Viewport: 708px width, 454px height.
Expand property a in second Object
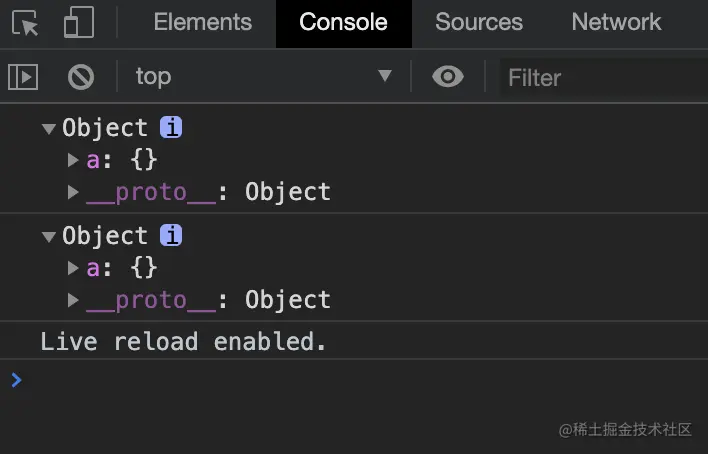click(x=73, y=268)
